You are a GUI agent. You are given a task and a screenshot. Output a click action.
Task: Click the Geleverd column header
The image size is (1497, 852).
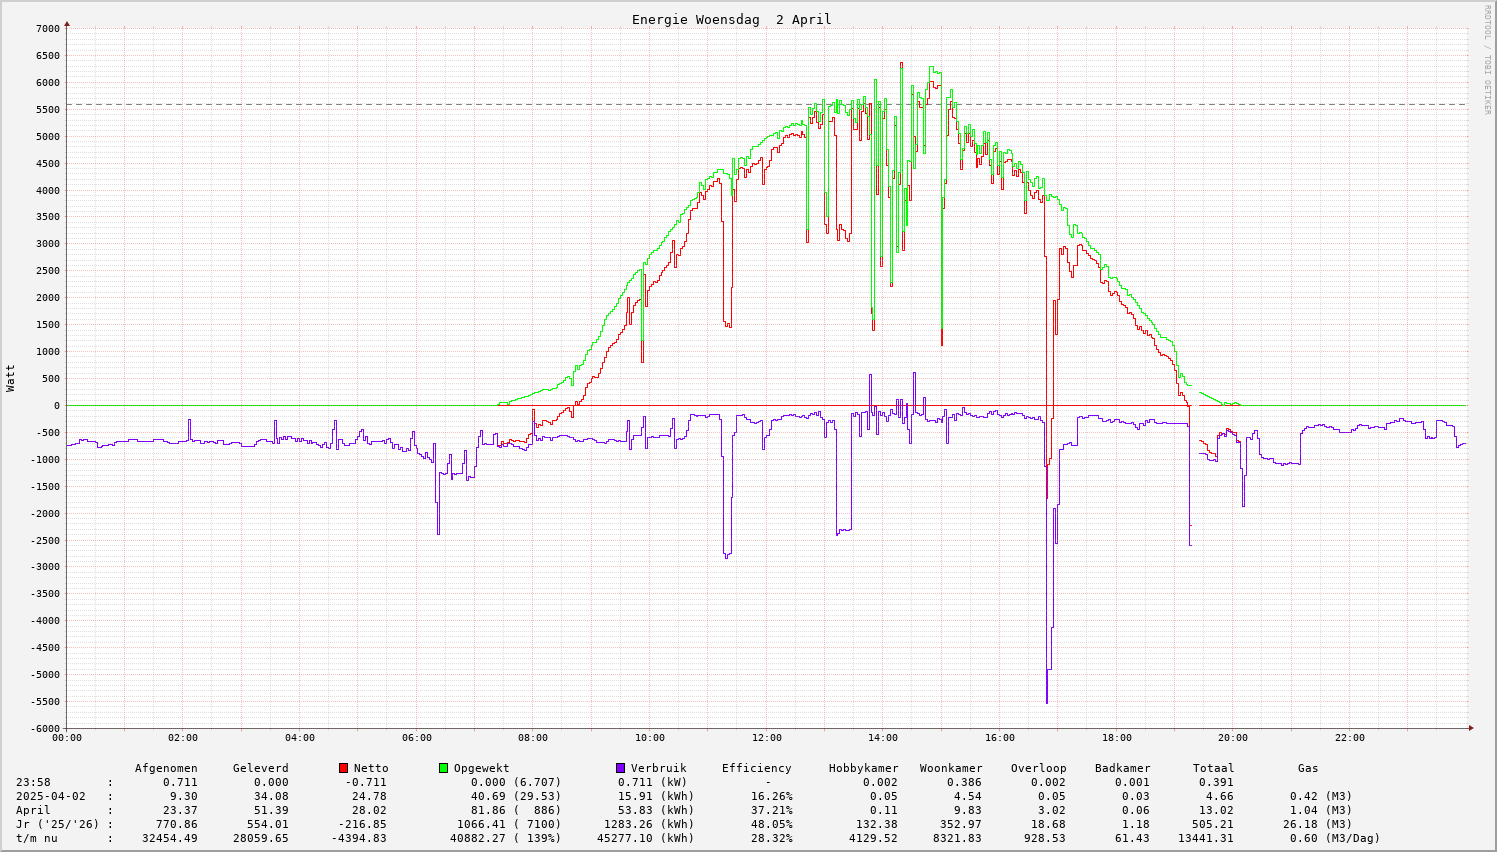(x=260, y=768)
